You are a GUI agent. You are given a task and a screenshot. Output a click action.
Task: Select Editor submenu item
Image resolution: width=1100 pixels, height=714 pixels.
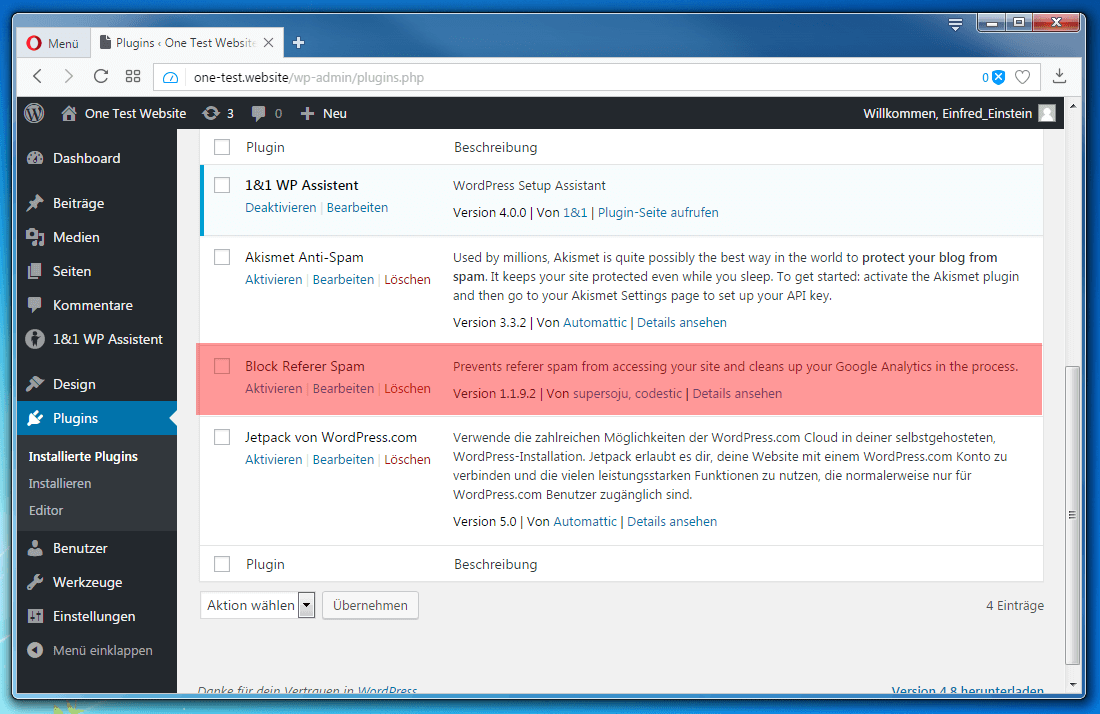point(46,511)
